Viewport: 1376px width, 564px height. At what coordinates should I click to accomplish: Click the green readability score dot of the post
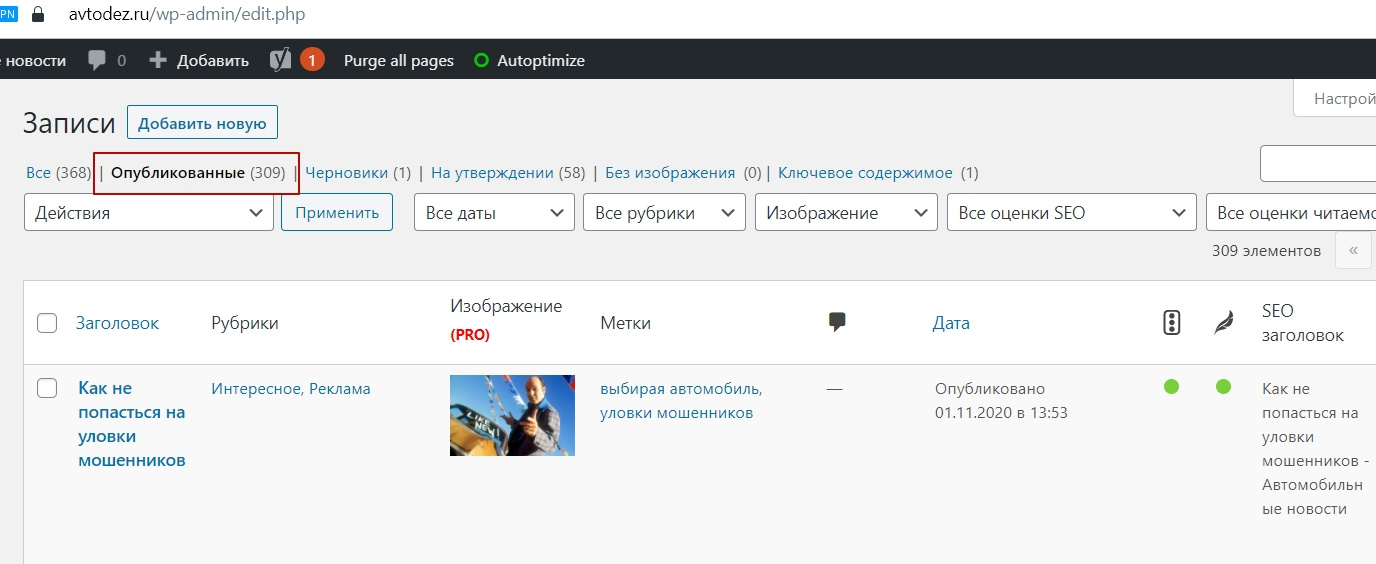[x=1223, y=387]
